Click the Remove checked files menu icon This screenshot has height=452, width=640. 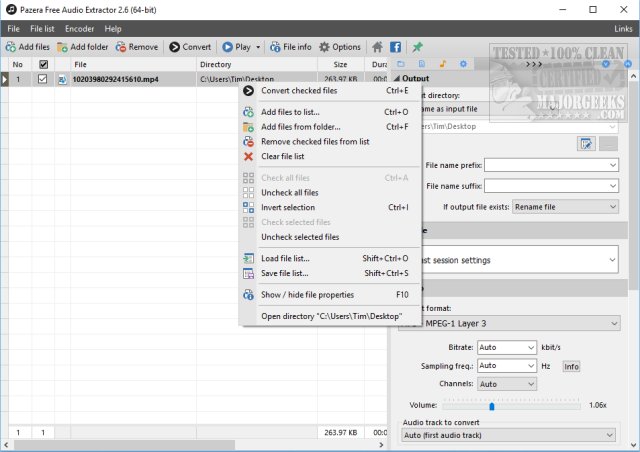click(248, 142)
